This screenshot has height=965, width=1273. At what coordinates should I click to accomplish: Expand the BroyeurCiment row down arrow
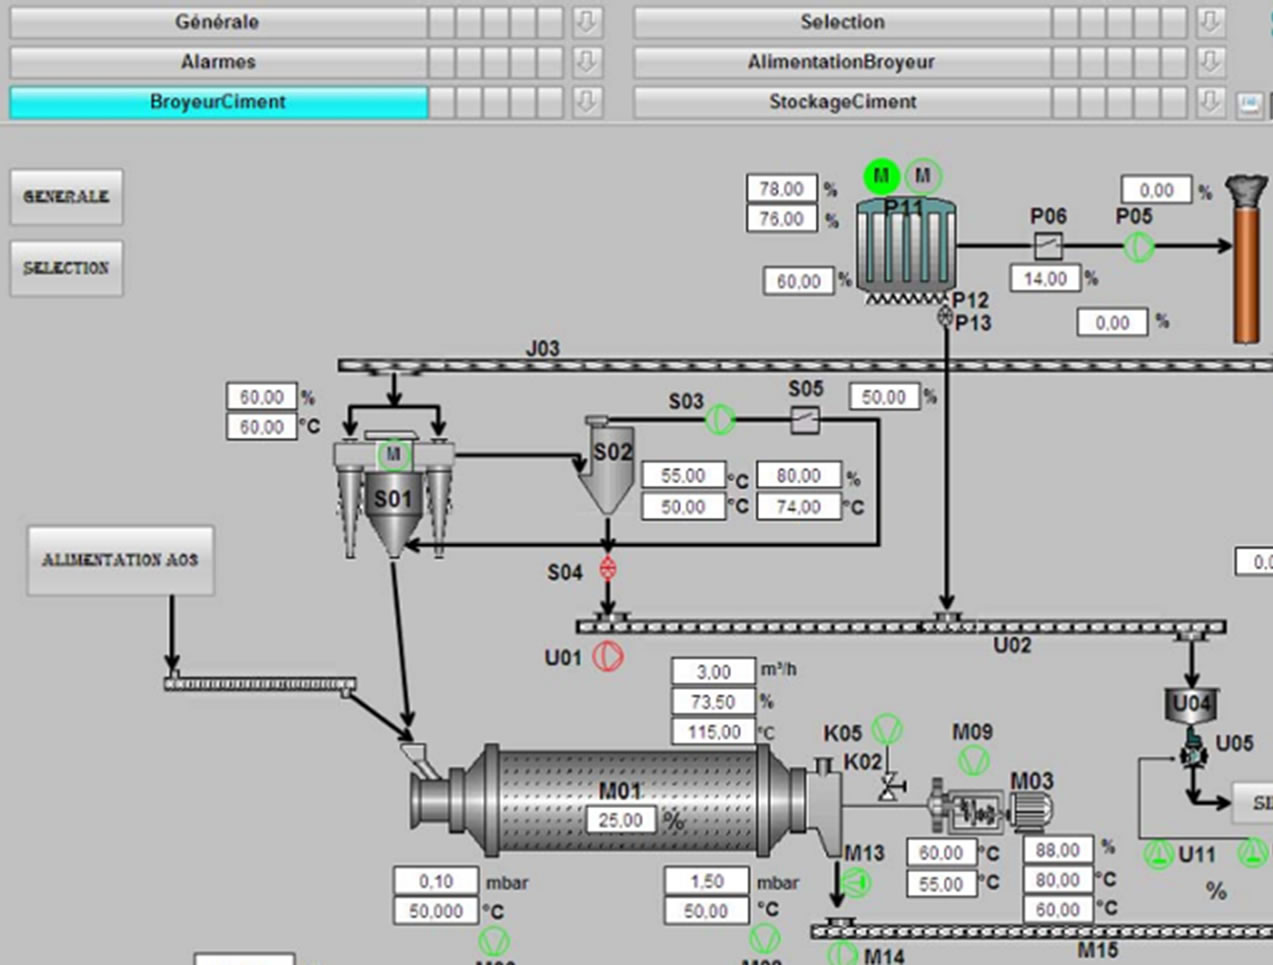coord(587,102)
